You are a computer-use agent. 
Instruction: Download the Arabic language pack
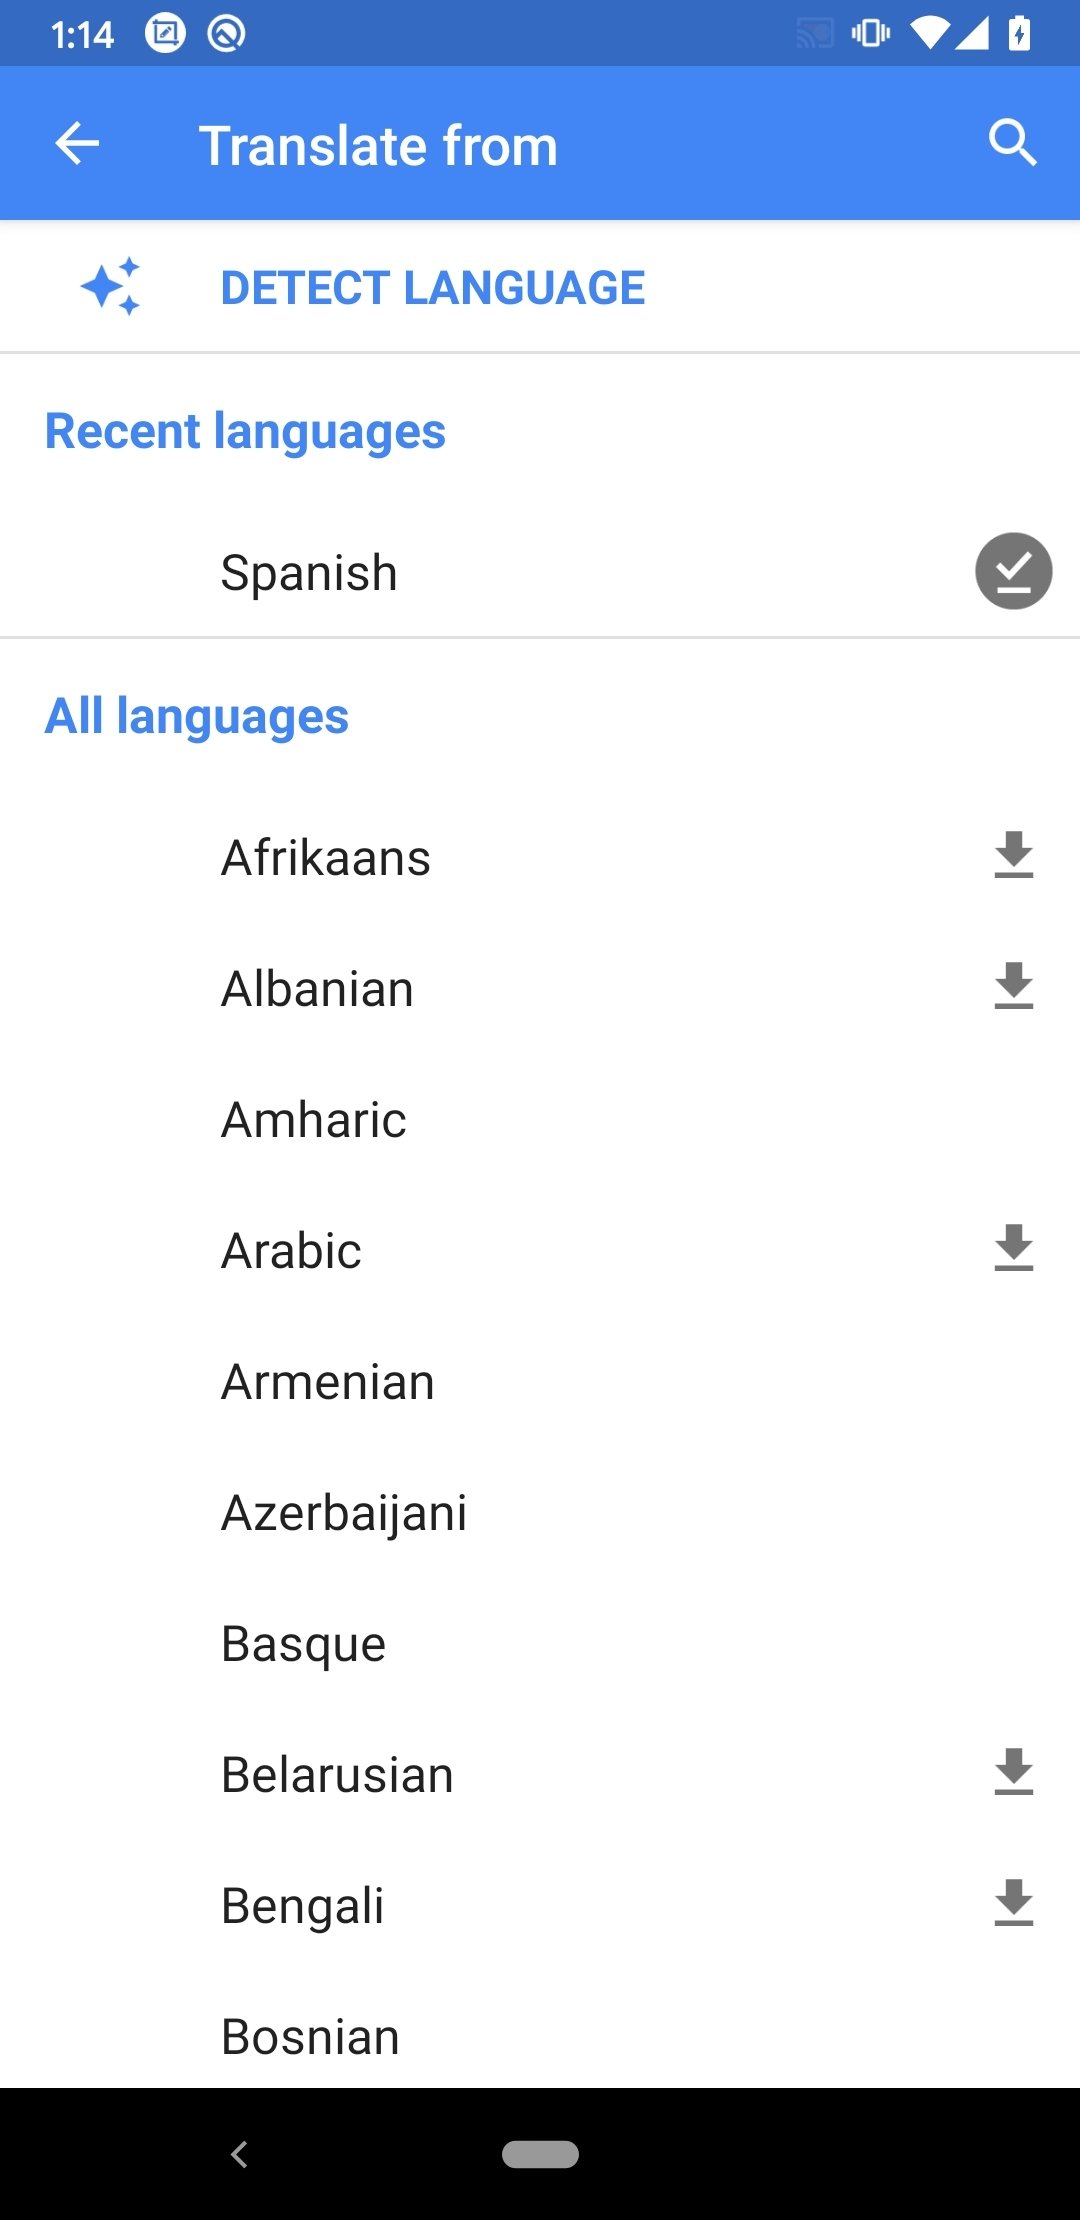tap(1013, 1249)
